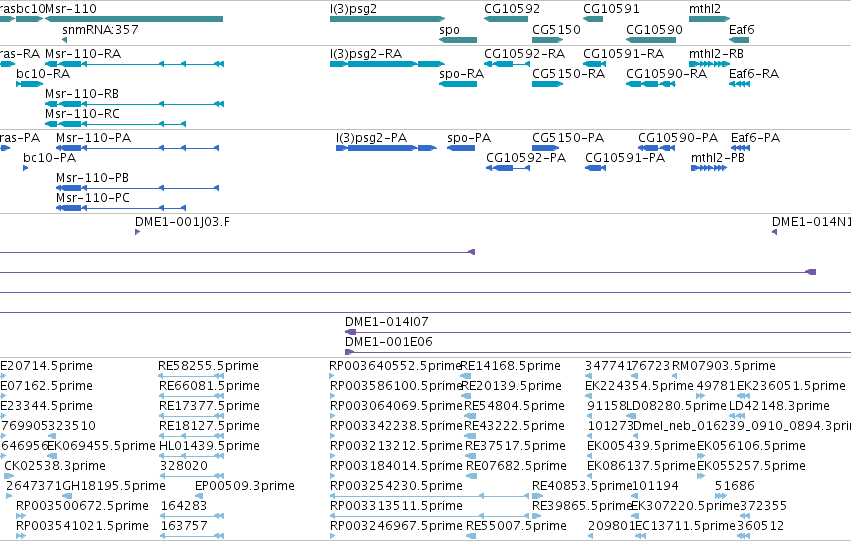Open the CG10591-RA transcript label
The image size is (851, 541).
(x=624, y=54)
